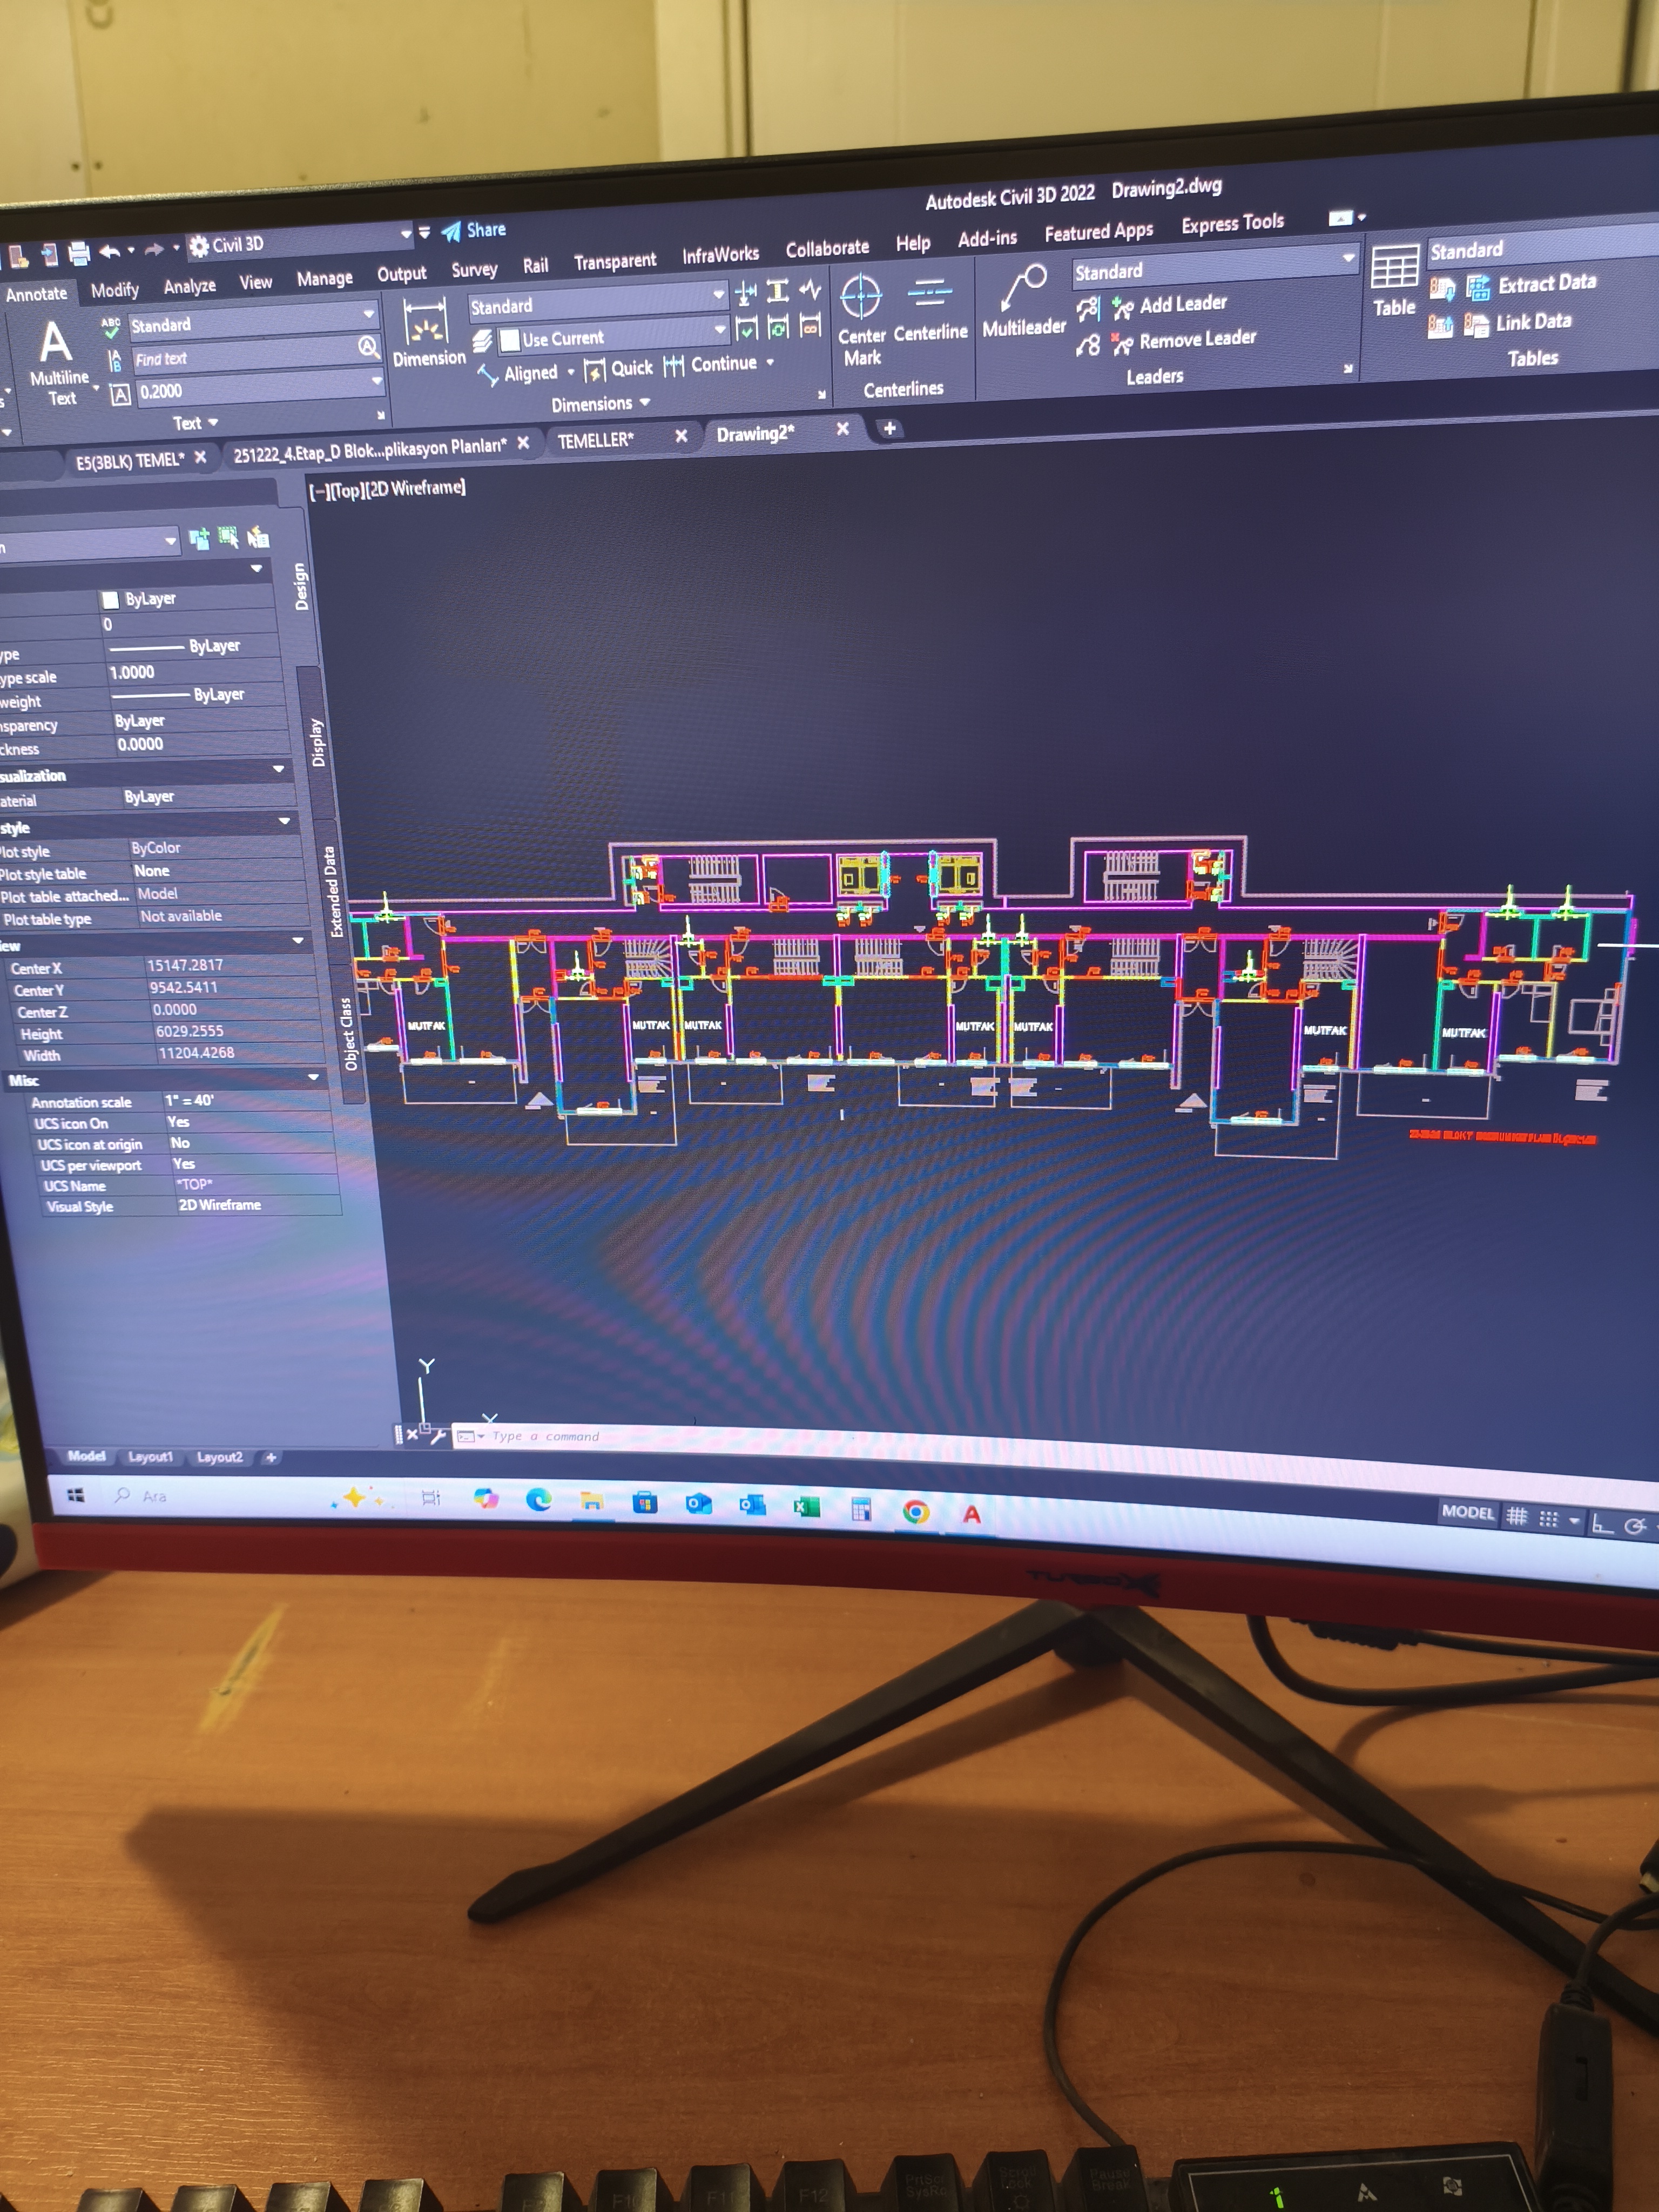
Task: Click the Plot printer icon
Action: tap(80, 254)
